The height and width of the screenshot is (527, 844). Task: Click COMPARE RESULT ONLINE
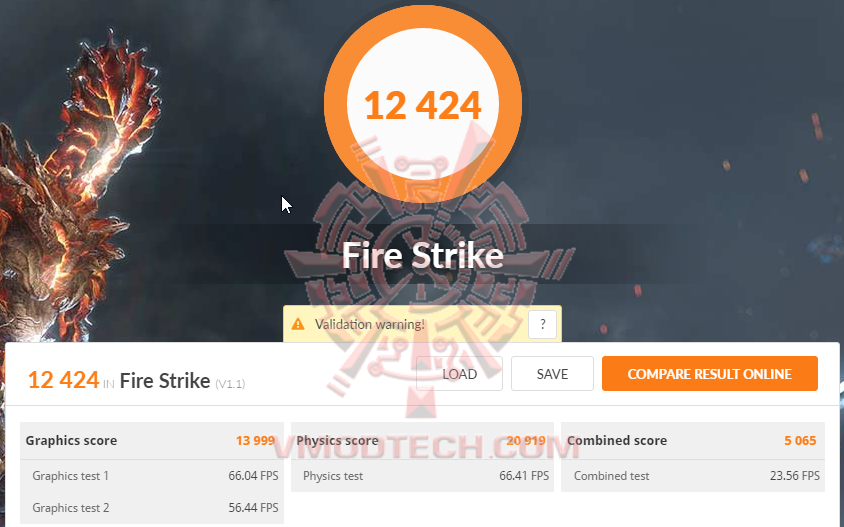(709, 374)
